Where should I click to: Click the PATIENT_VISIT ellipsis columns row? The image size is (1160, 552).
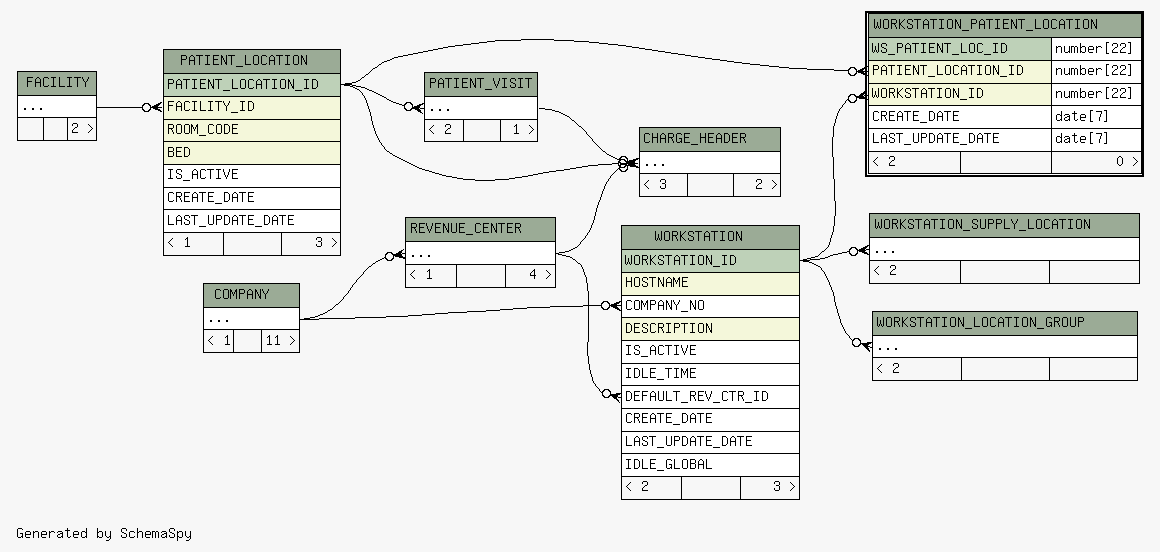481,108
